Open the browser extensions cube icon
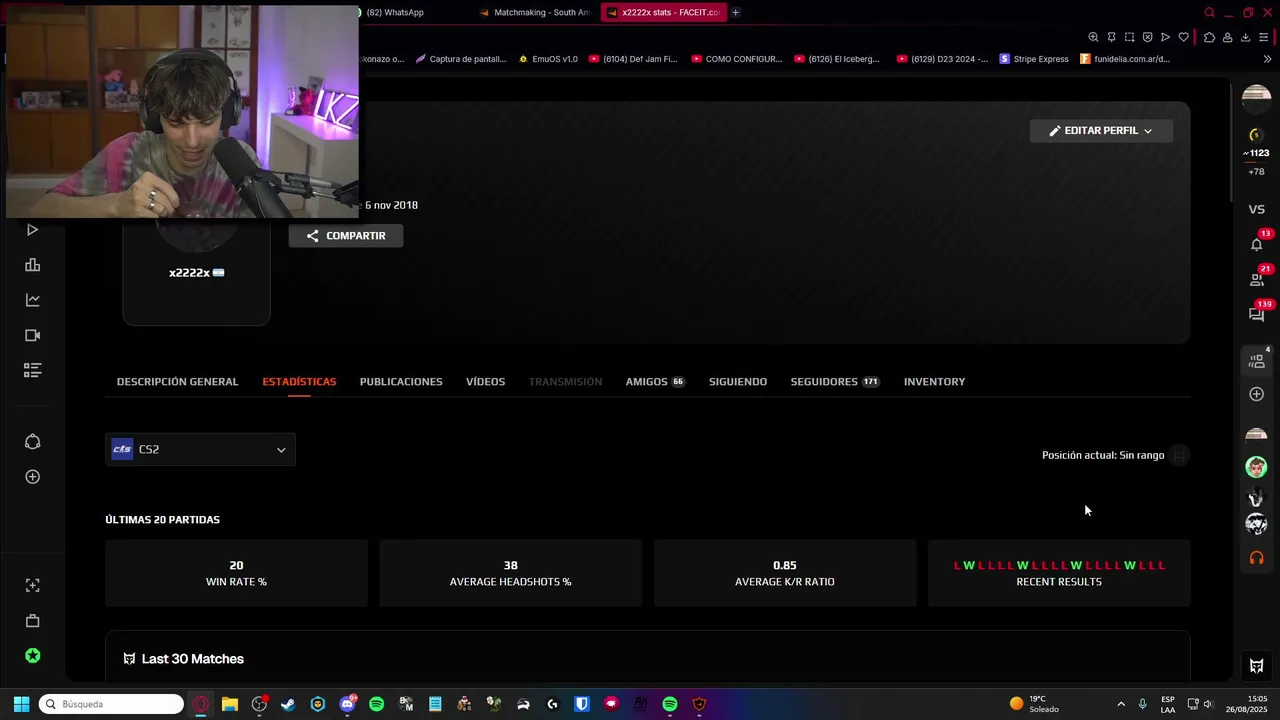 [x=1209, y=37]
